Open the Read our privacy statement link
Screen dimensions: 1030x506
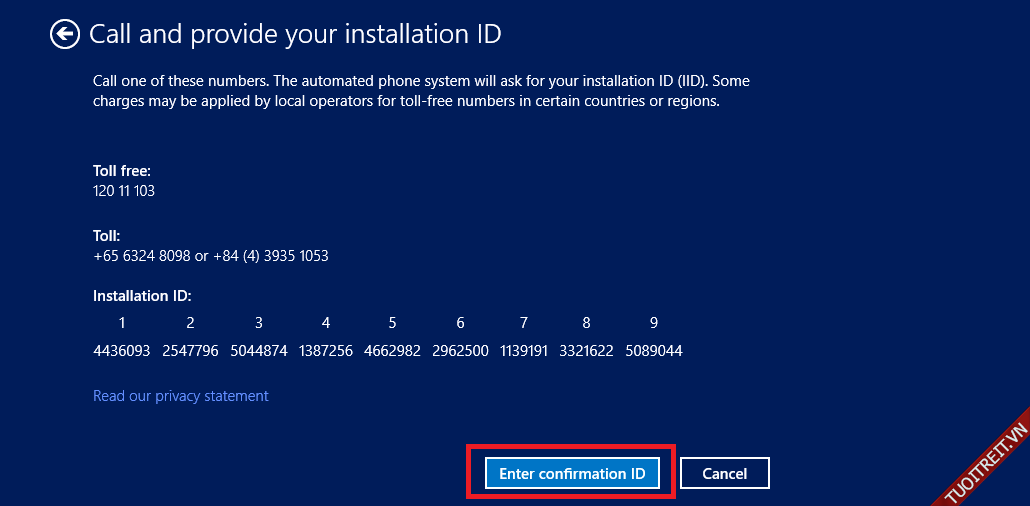(x=180, y=396)
